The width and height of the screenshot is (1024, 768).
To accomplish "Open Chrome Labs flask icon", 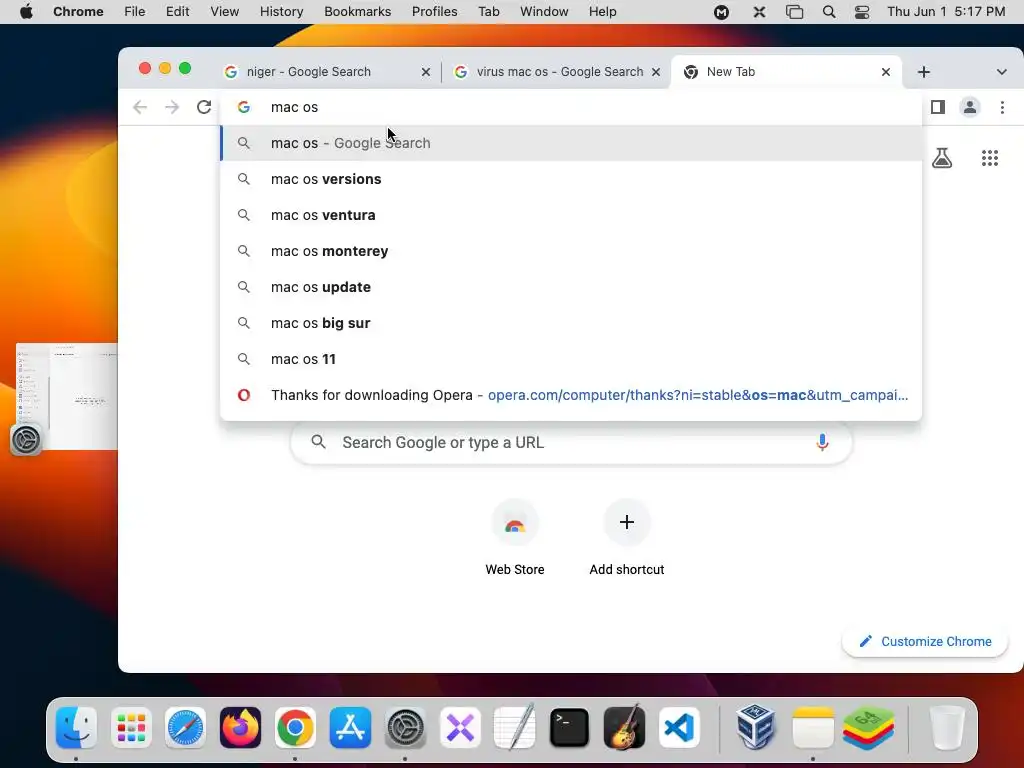I will (x=942, y=158).
